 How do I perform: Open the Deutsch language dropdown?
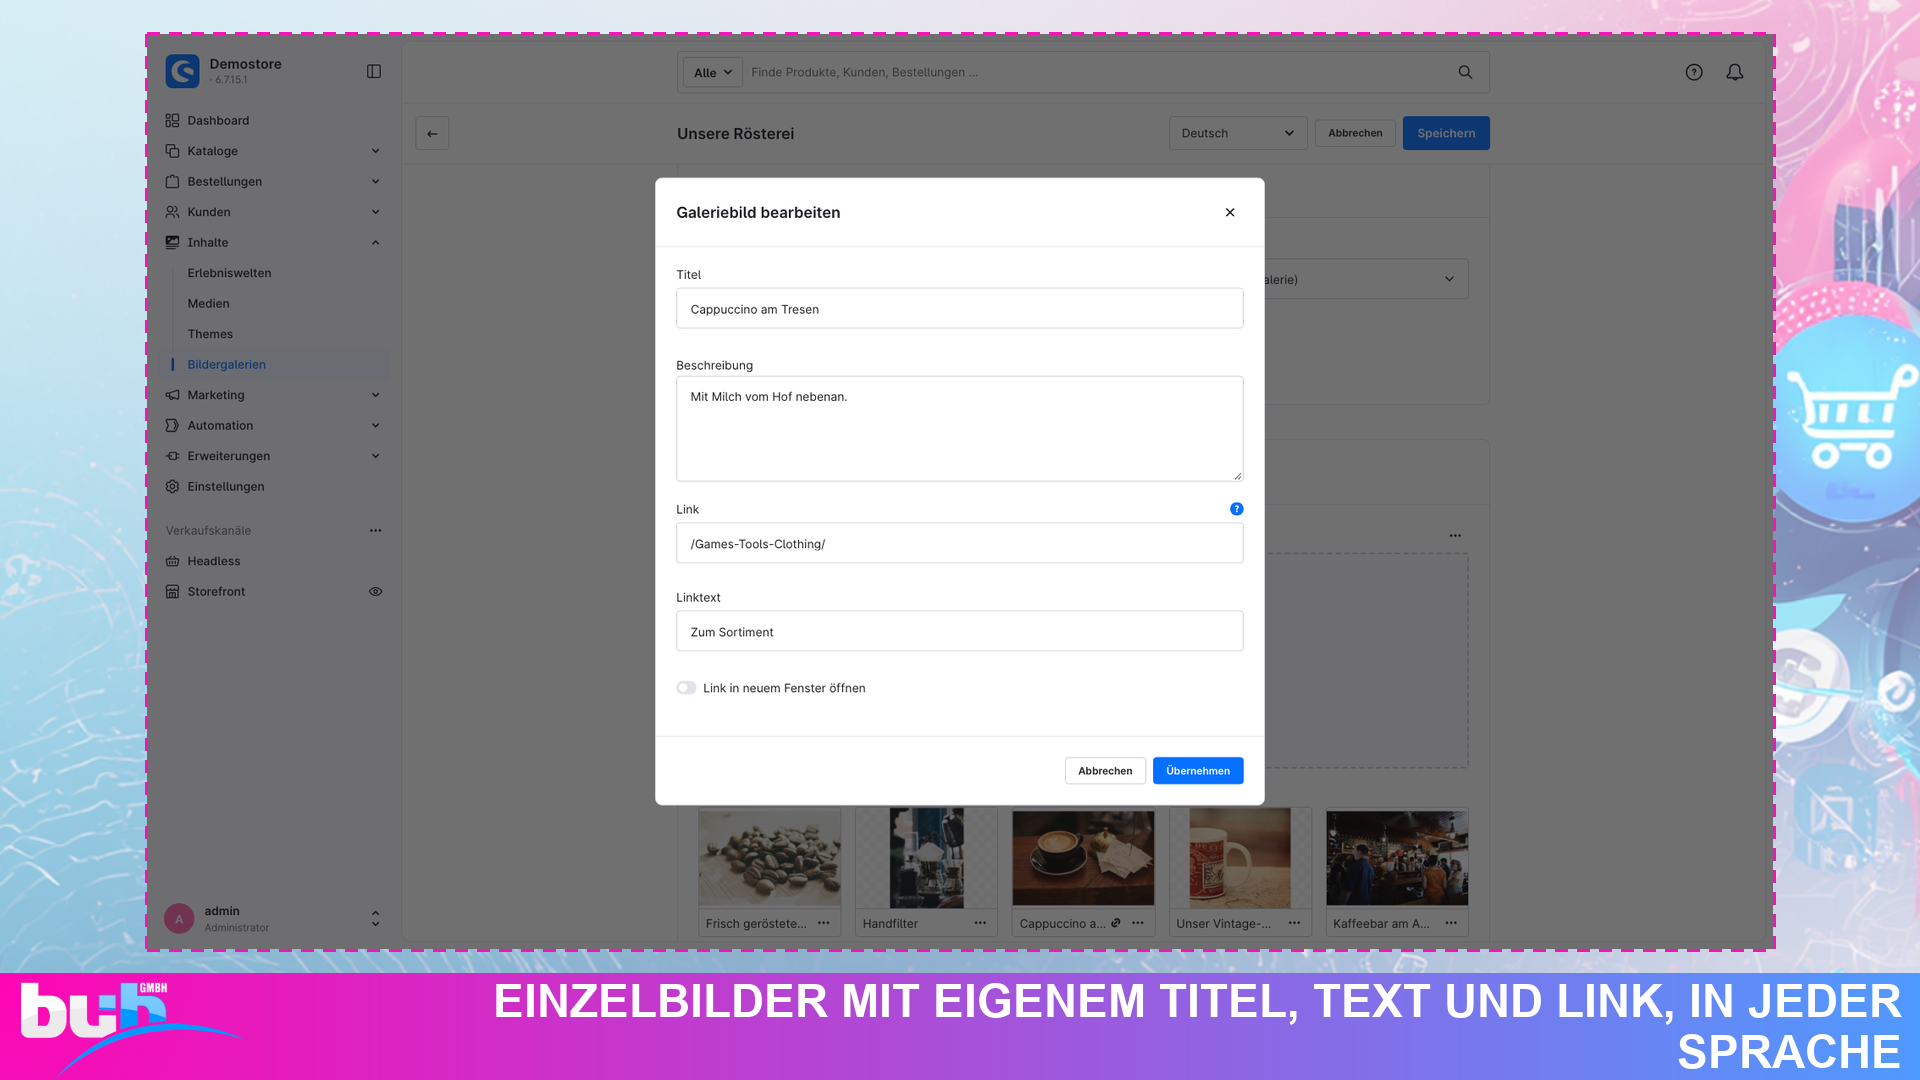[1238, 133]
